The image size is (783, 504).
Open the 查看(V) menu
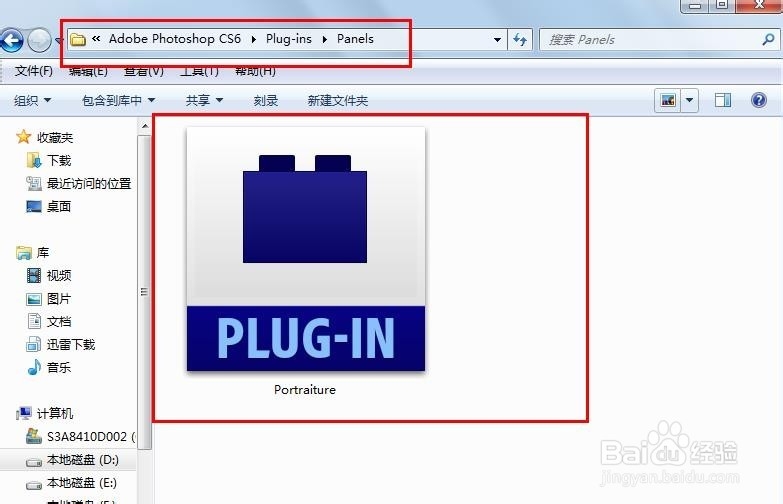tap(144, 71)
